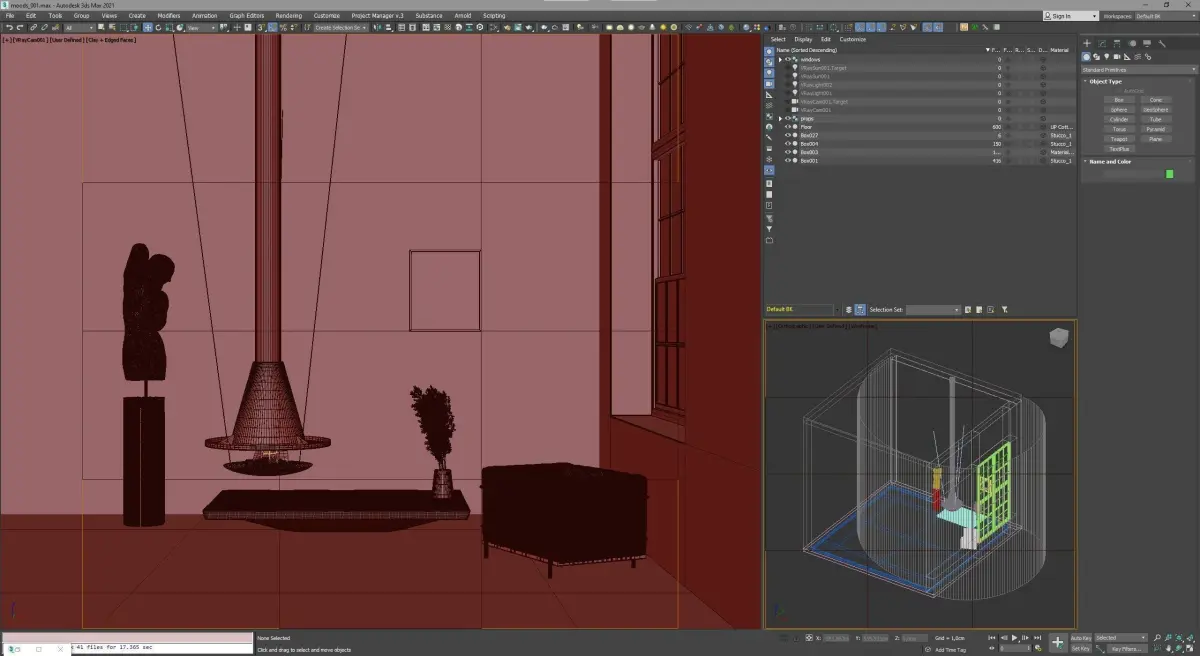Select the Cameras create category icon
The image size is (1200, 656).
point(1117,57)
